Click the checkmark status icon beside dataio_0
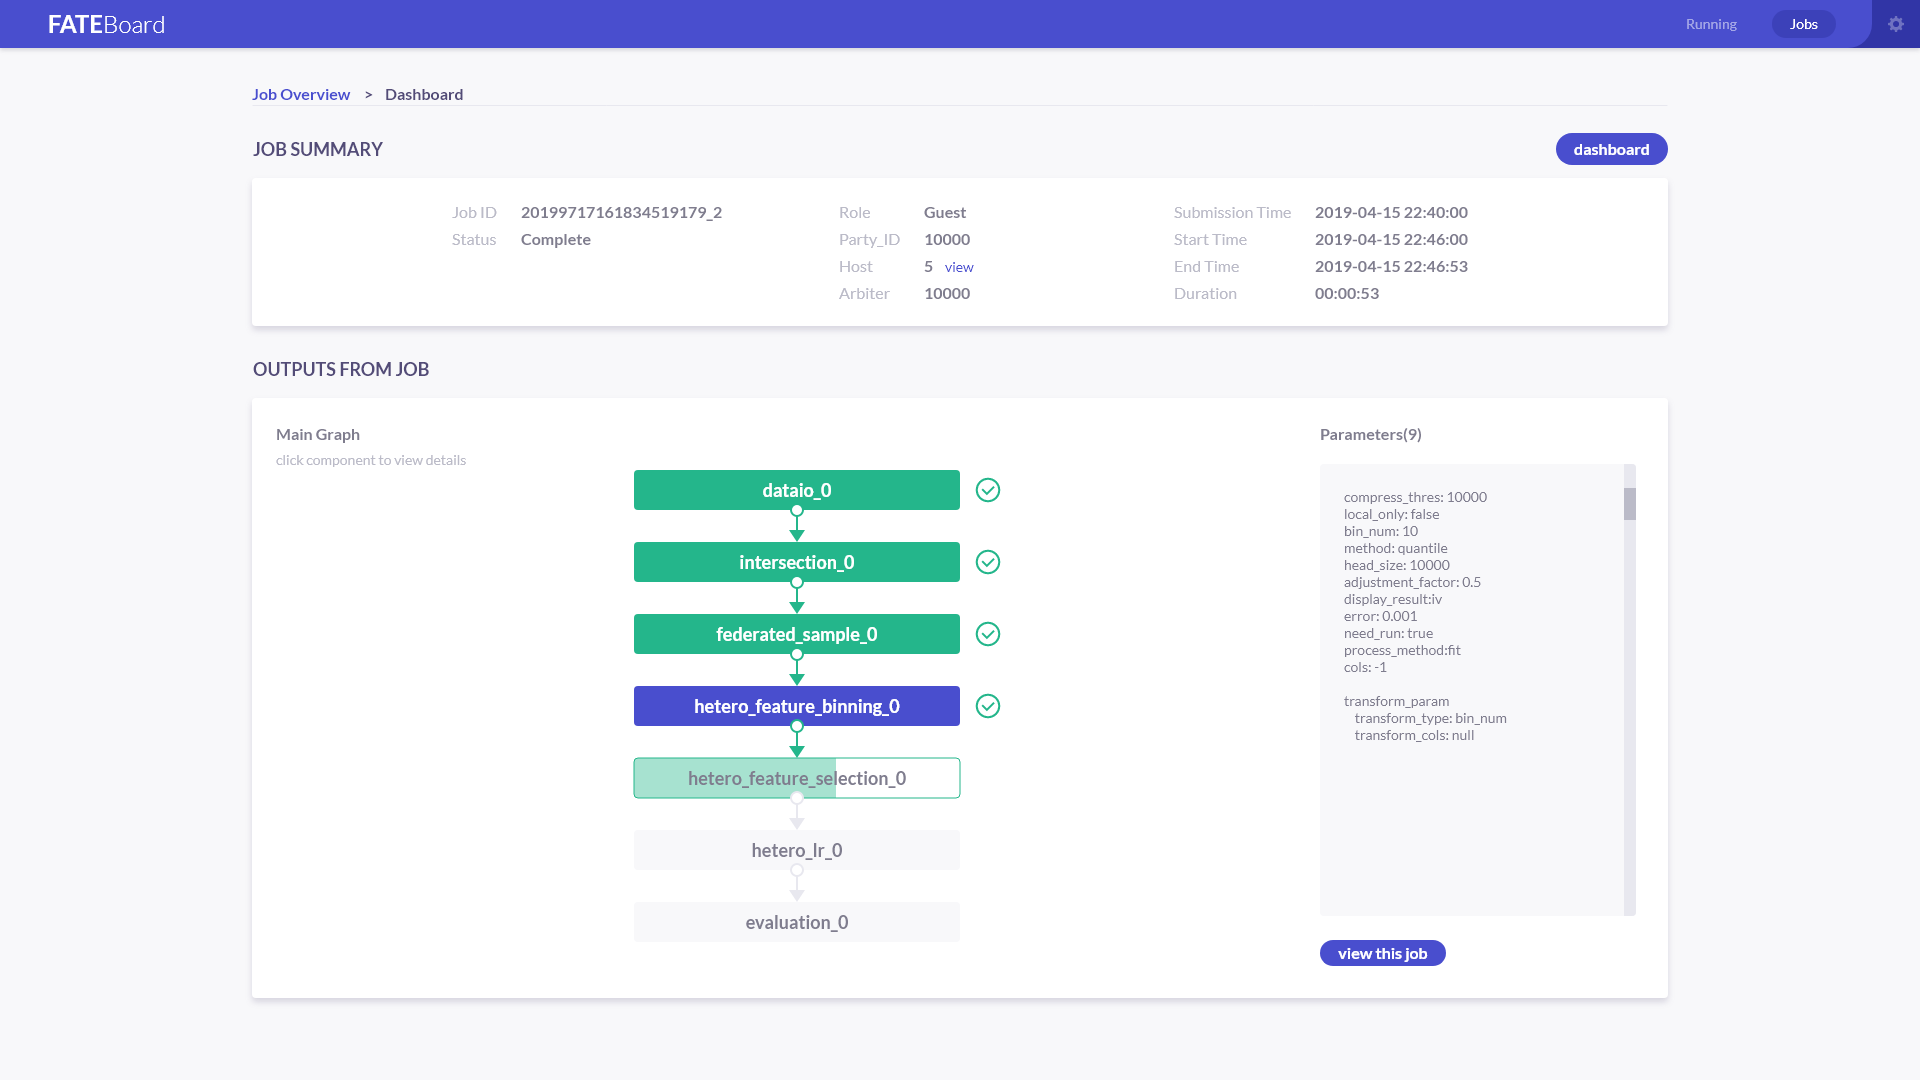Image resolution: width=1920 pixels, height=1080 pixels. click(988, 490)
